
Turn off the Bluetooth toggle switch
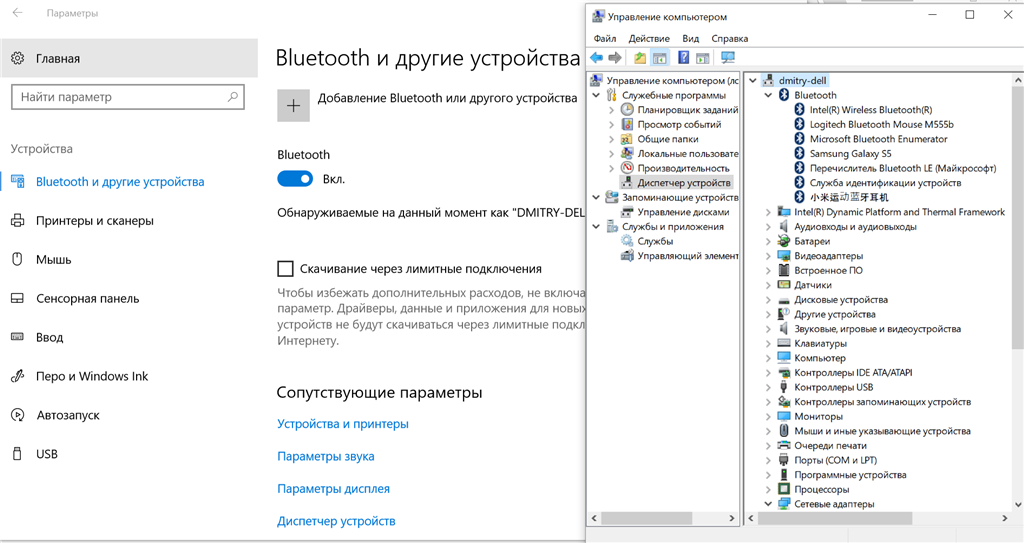click(295, 179)
